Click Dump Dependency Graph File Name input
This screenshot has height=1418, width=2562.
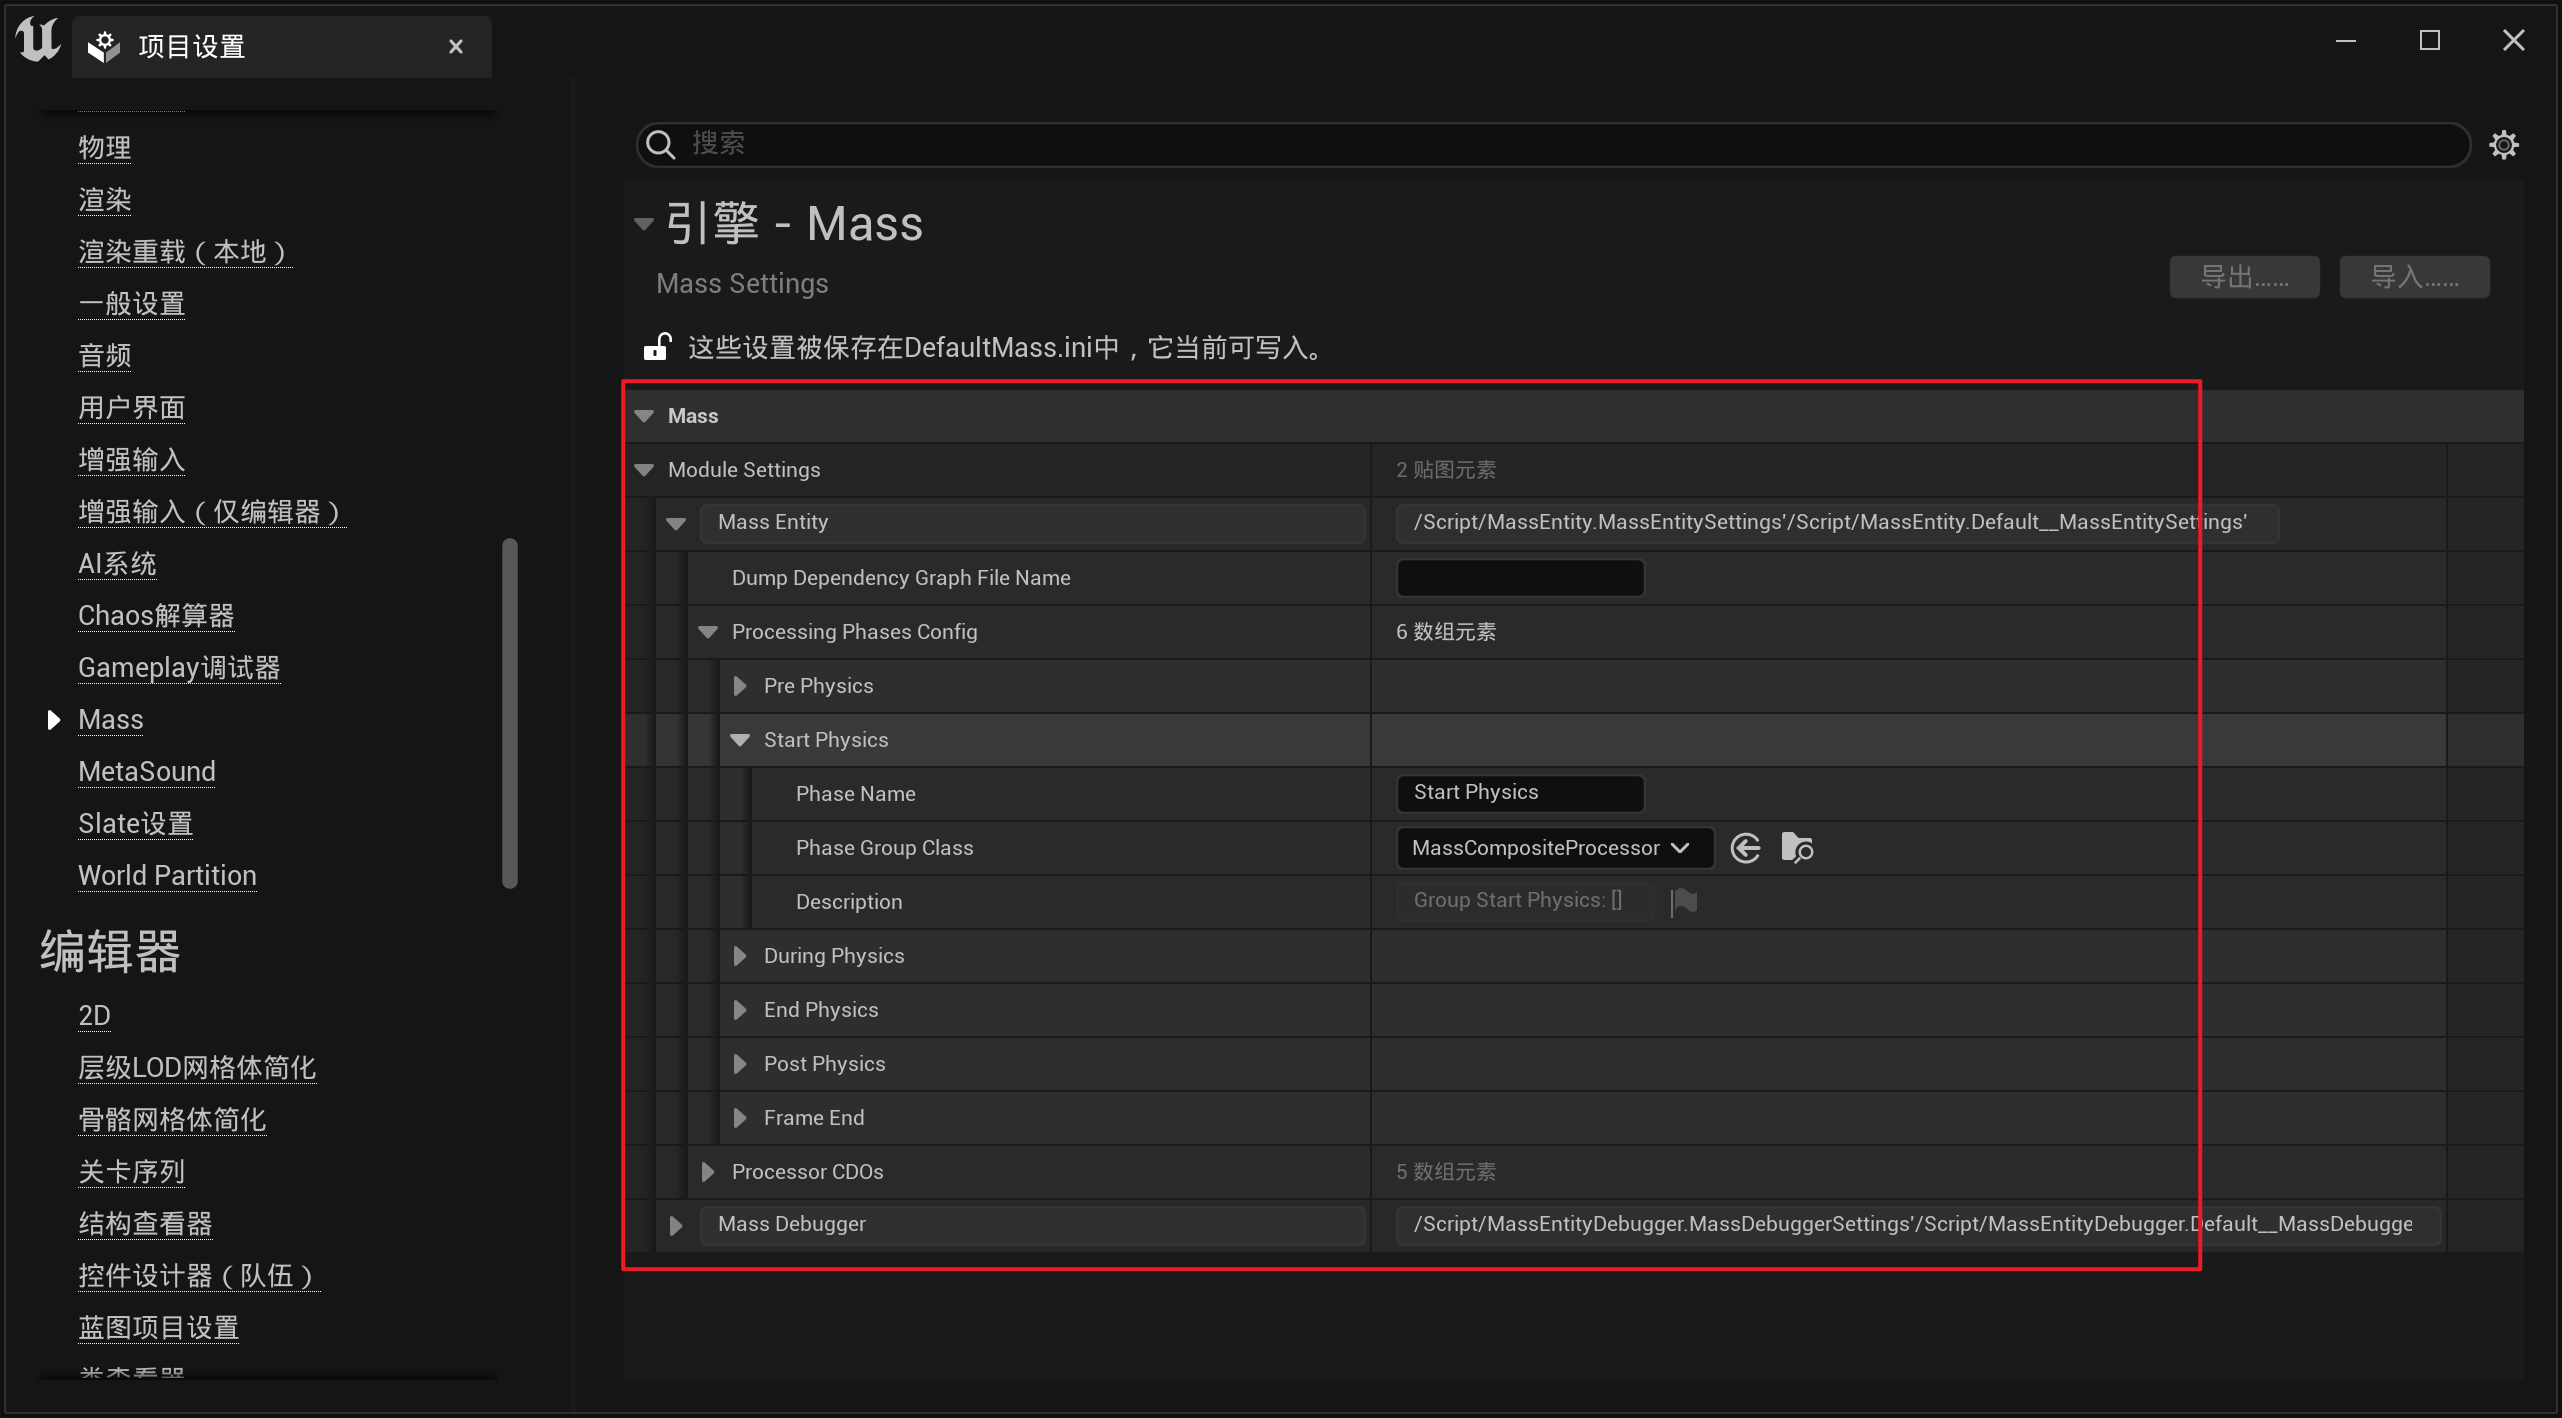pos(1520,578)
